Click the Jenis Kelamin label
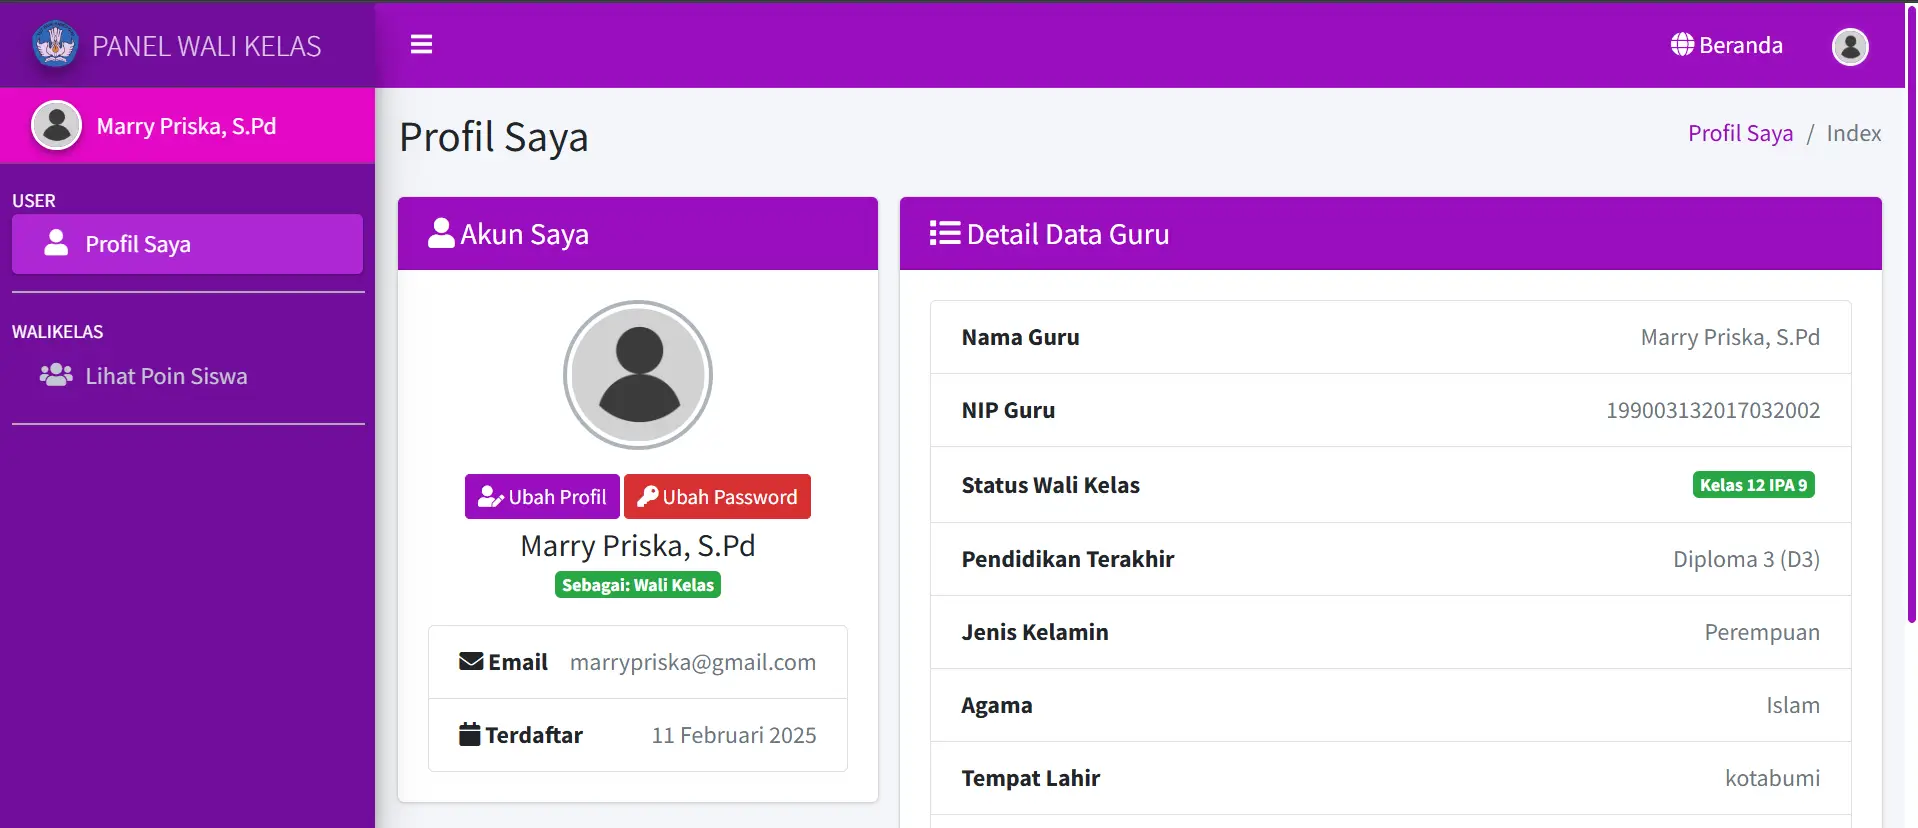 1035,632
